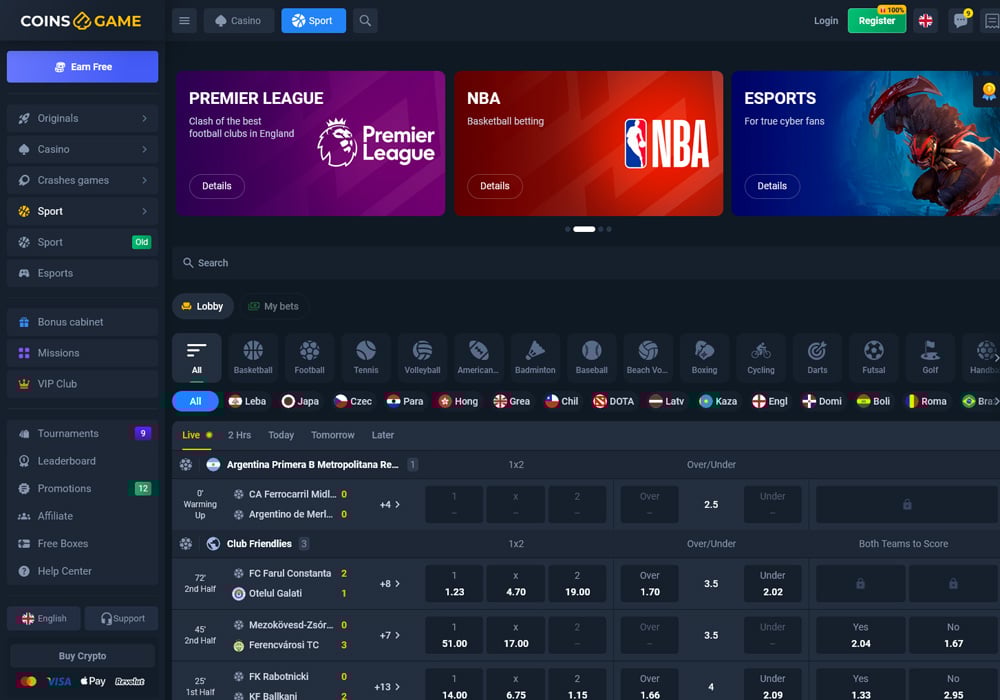Select the Baseball sport icon
The width and height of the screenshot is (1000, 700).
tap(591, 357)
